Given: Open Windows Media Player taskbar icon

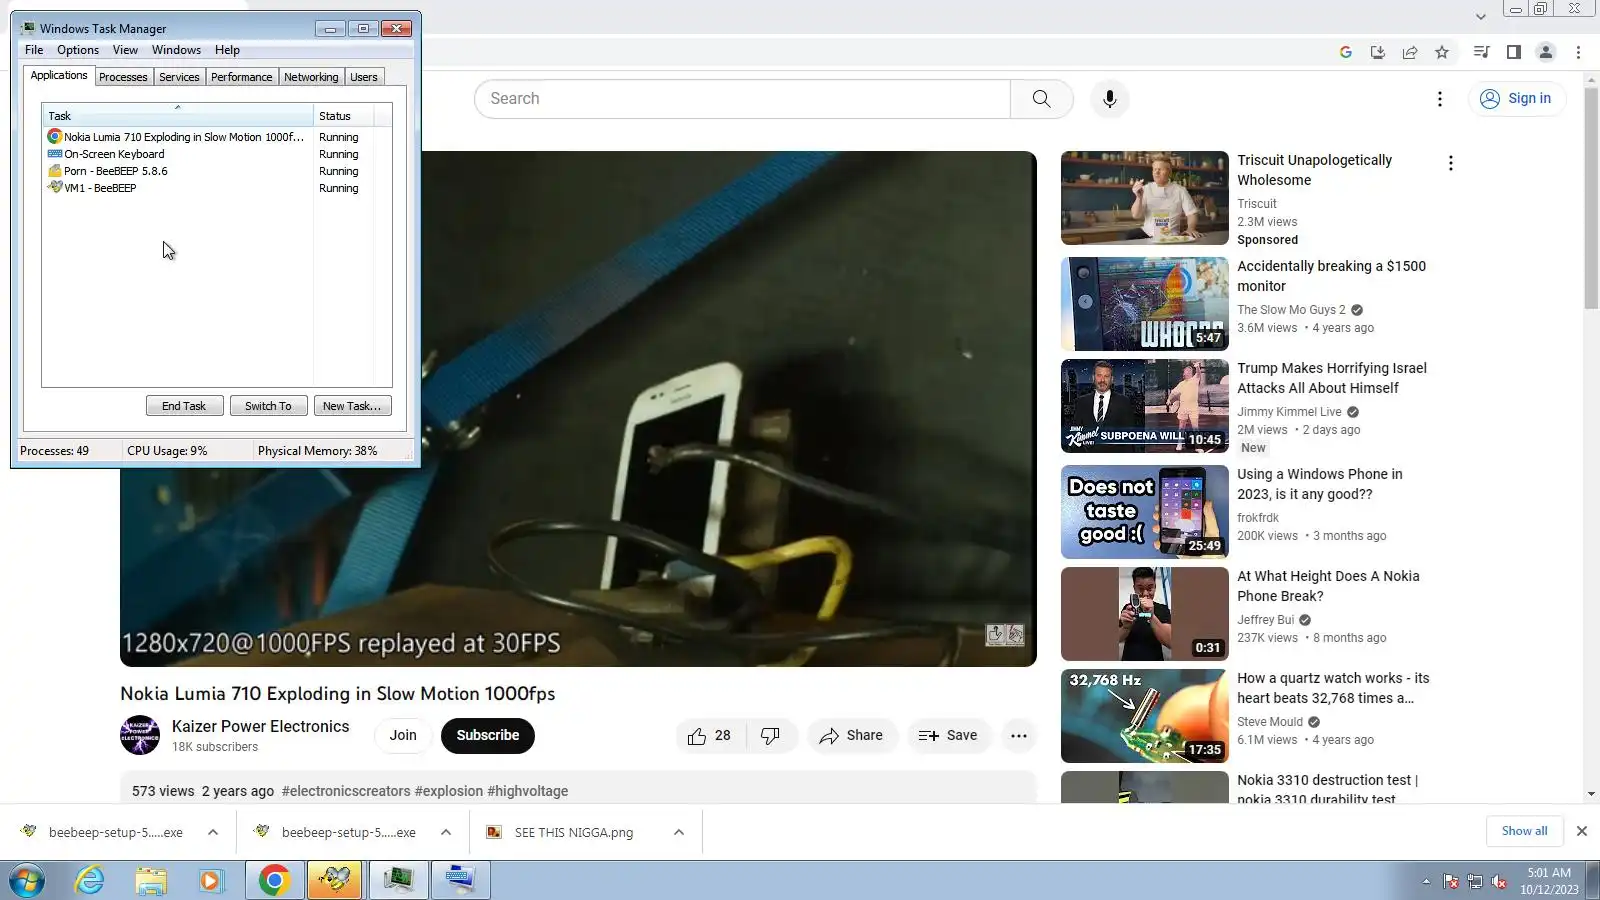Looking at the screenshot, I should click(x=210, y=881).
